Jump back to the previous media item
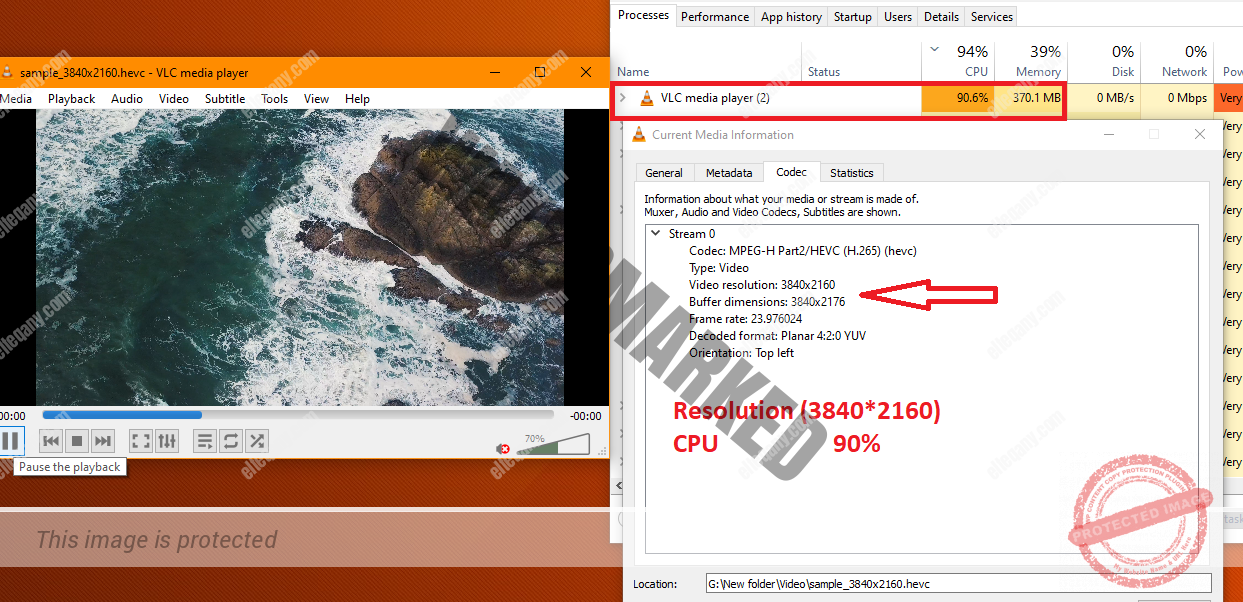 pyautogui.click(x=50, y=440)
